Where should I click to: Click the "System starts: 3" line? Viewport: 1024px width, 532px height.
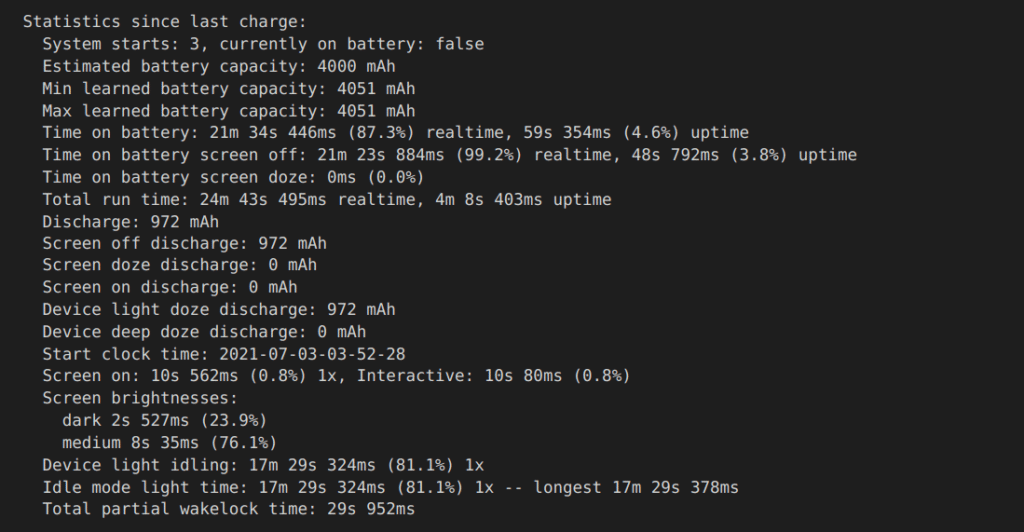263,44
